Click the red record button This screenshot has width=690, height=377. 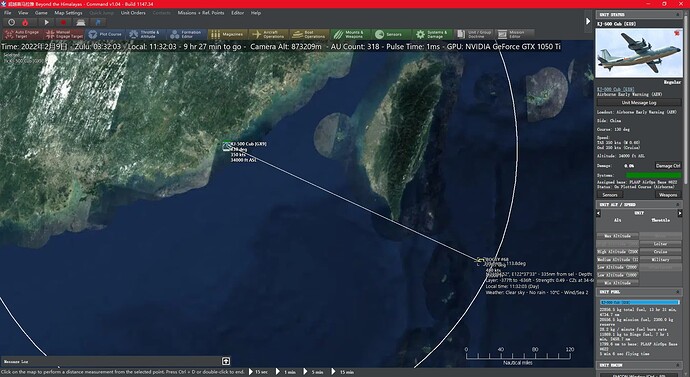[63, 22]
